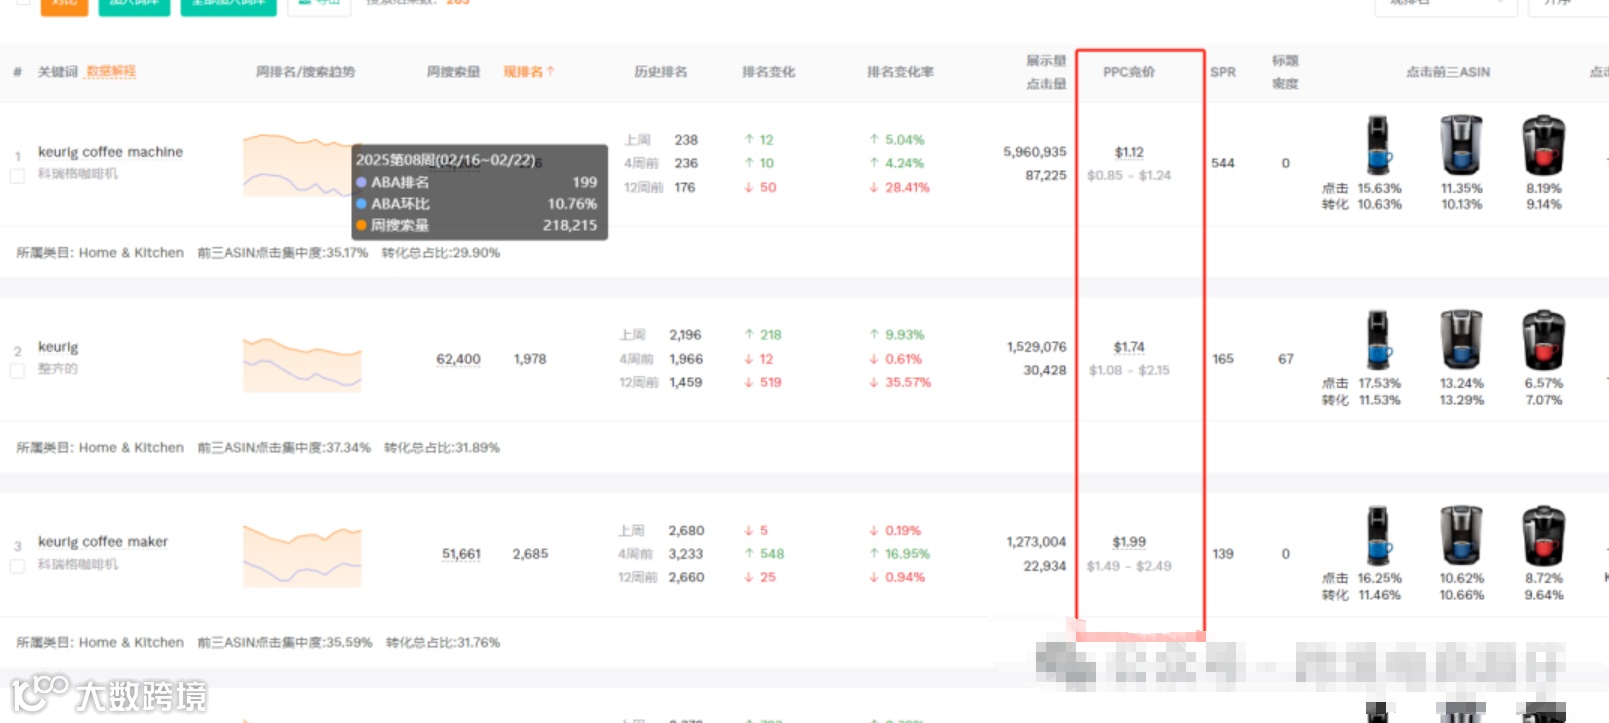Click the trend chart beside 62,400

[302, 364]
